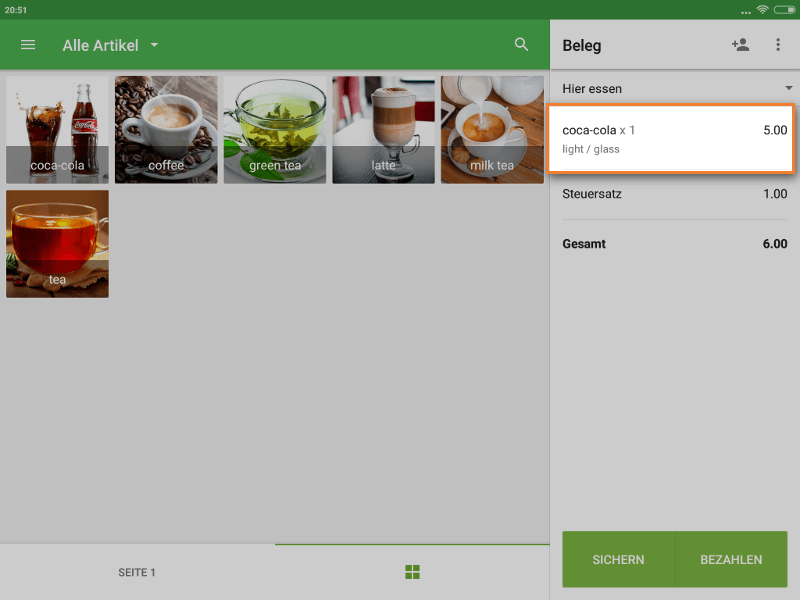Viewport: 800px width, 600px height.
Task: Open the receipt three-dot overflow menu
Action: point(778,45)
